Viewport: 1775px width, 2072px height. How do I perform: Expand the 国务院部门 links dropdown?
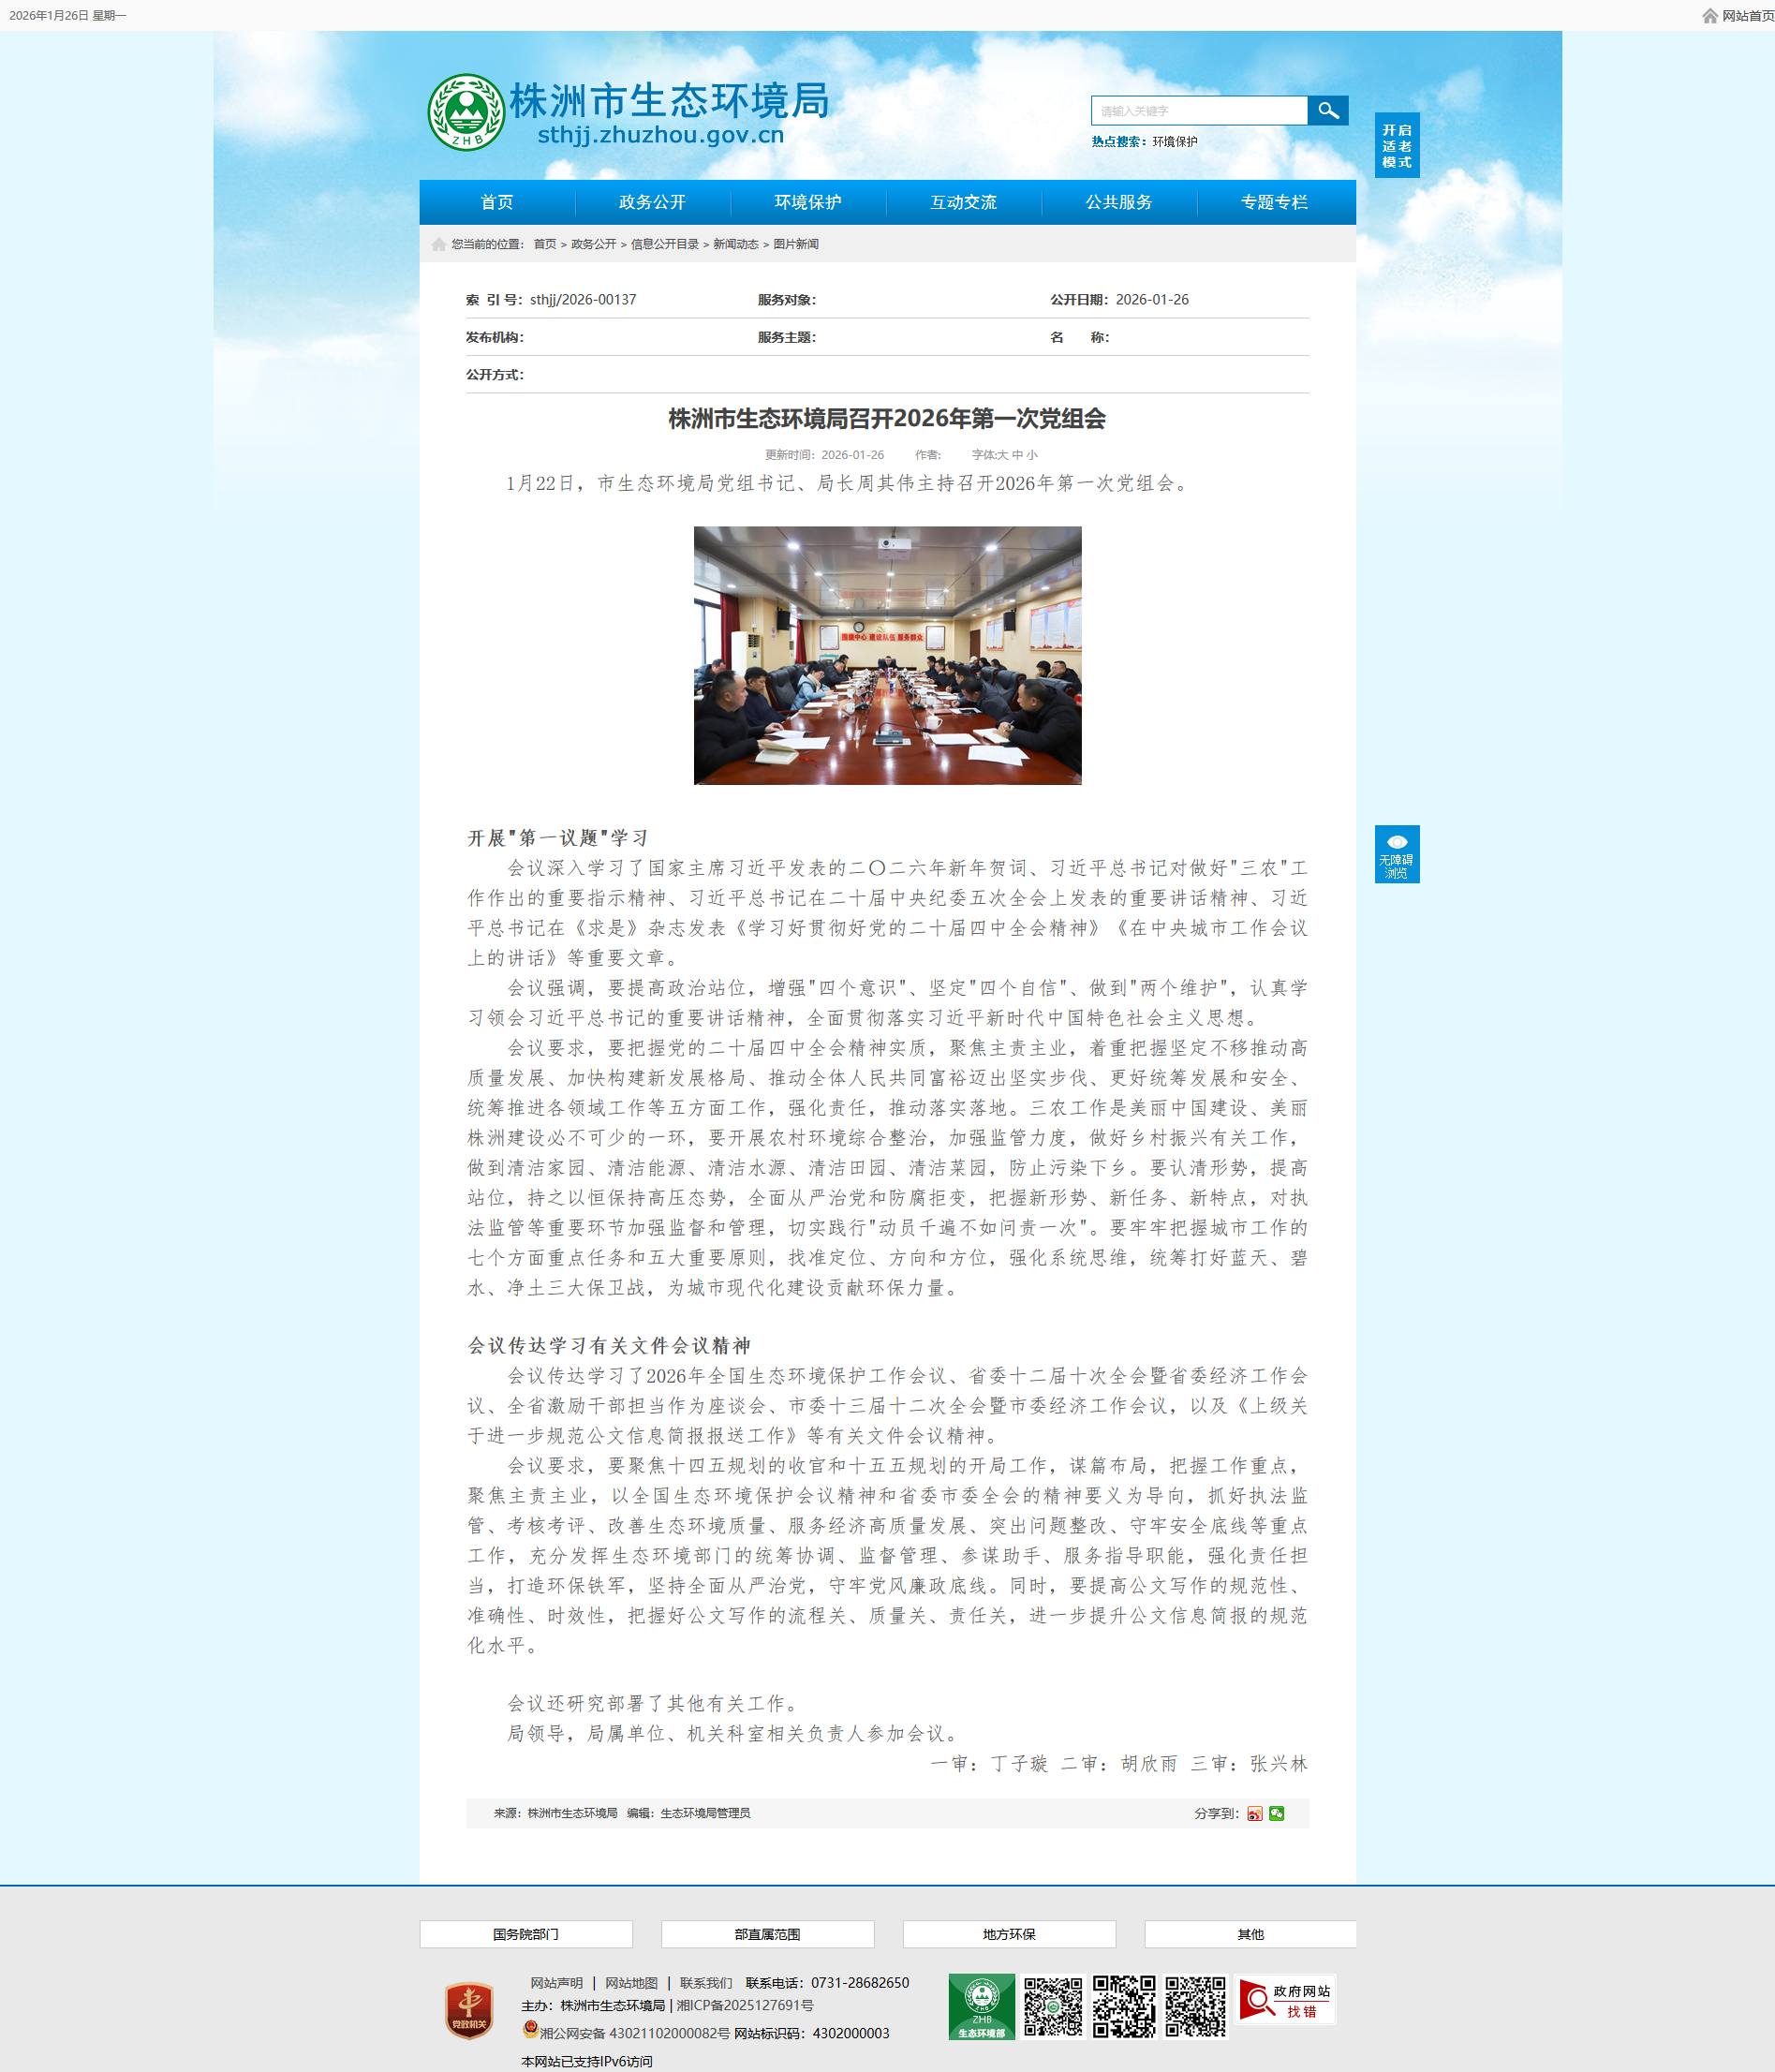coord(526,1934)
